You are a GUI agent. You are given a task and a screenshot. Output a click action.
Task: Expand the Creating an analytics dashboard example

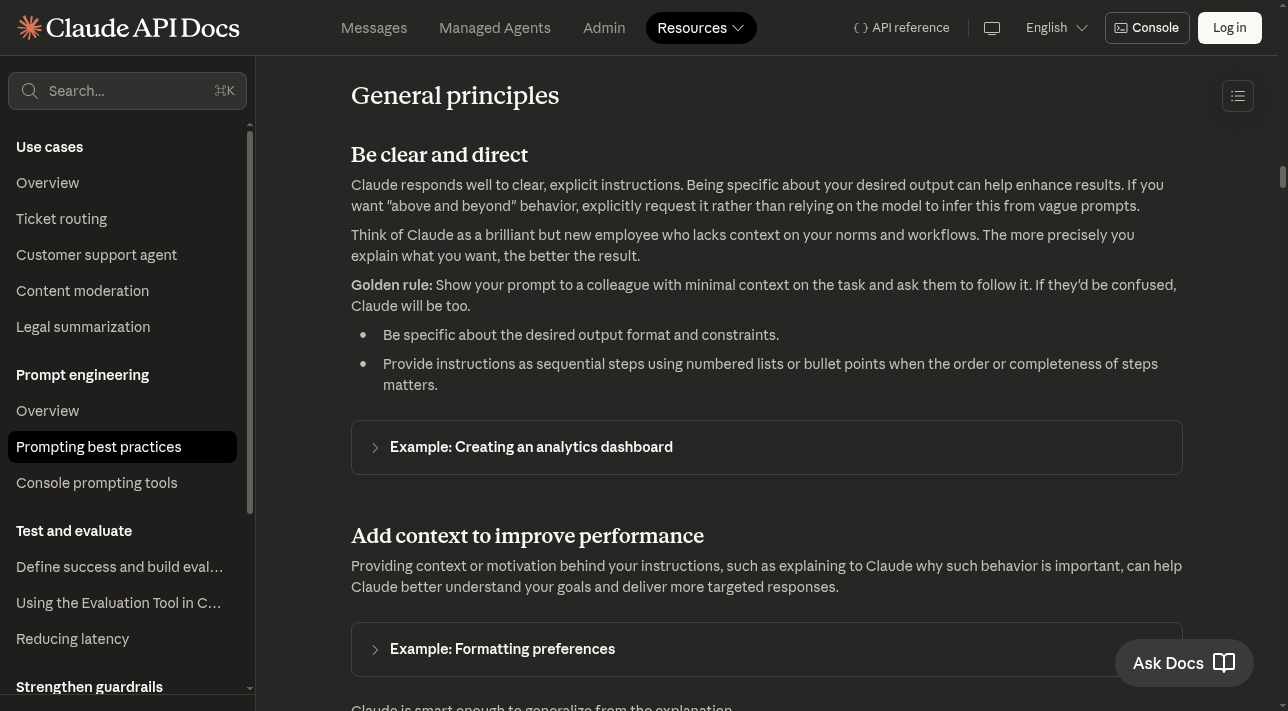766,447
